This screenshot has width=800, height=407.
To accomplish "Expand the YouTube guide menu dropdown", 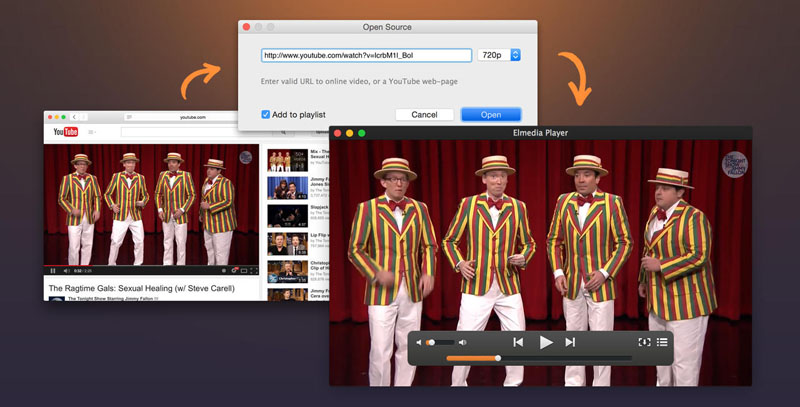I will 92,132.
